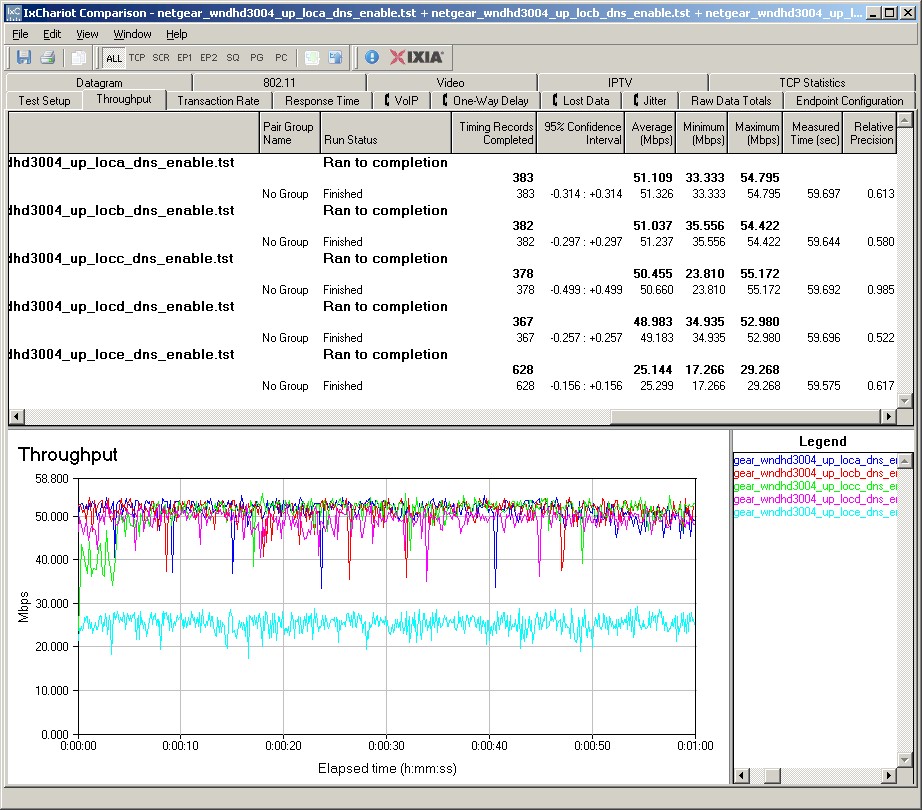Click the IXIA logo in toolbar

click(417, 57)
